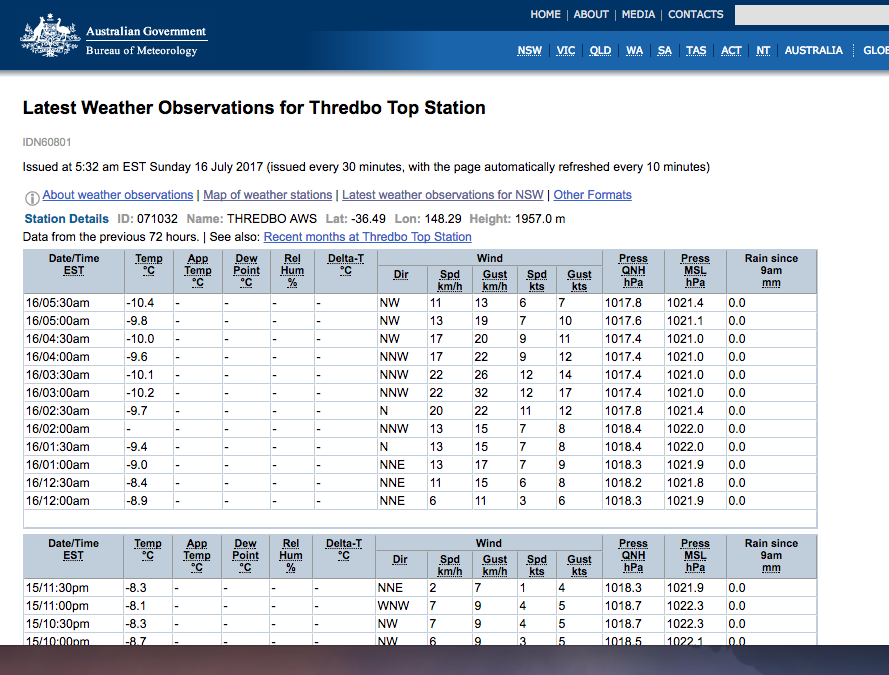Click the Rel Hum % column header
The width and height of the screenshot is (889, 675).
click(x=291, y=270)
